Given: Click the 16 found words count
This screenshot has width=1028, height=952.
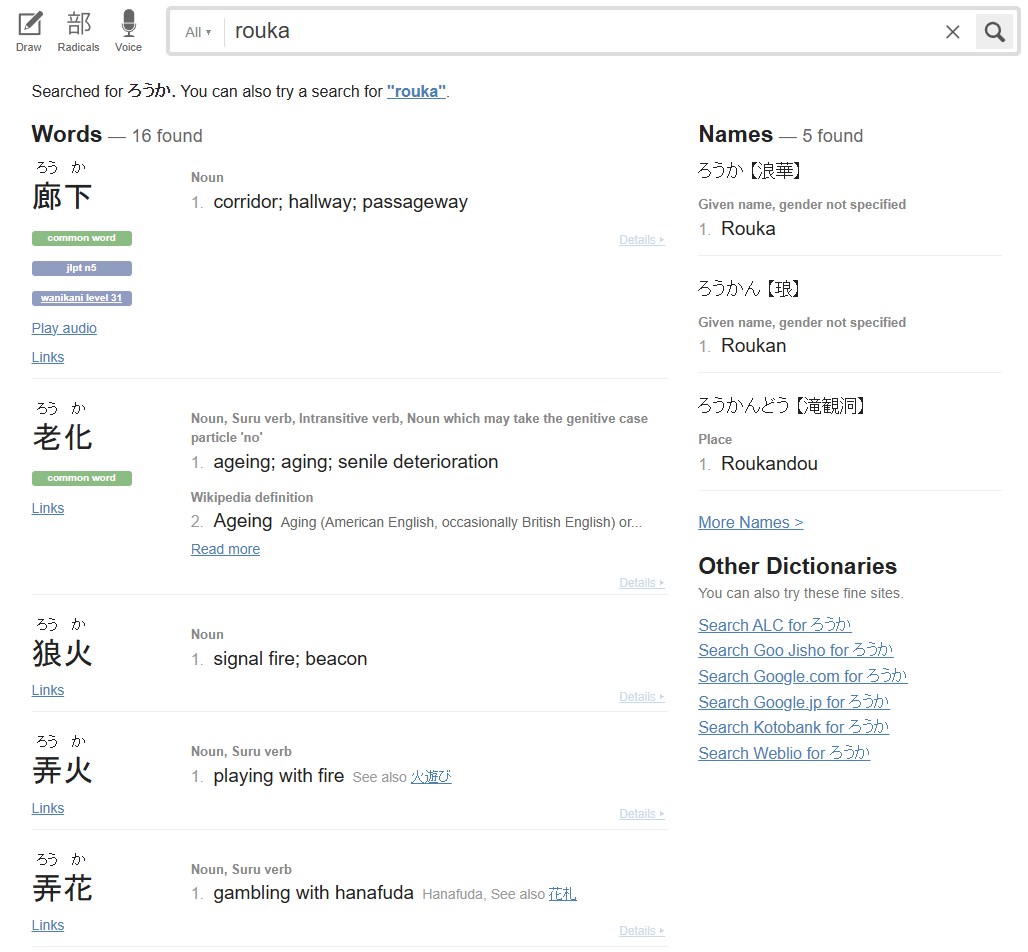Looking at the screenshot, I should click(167, 136).
